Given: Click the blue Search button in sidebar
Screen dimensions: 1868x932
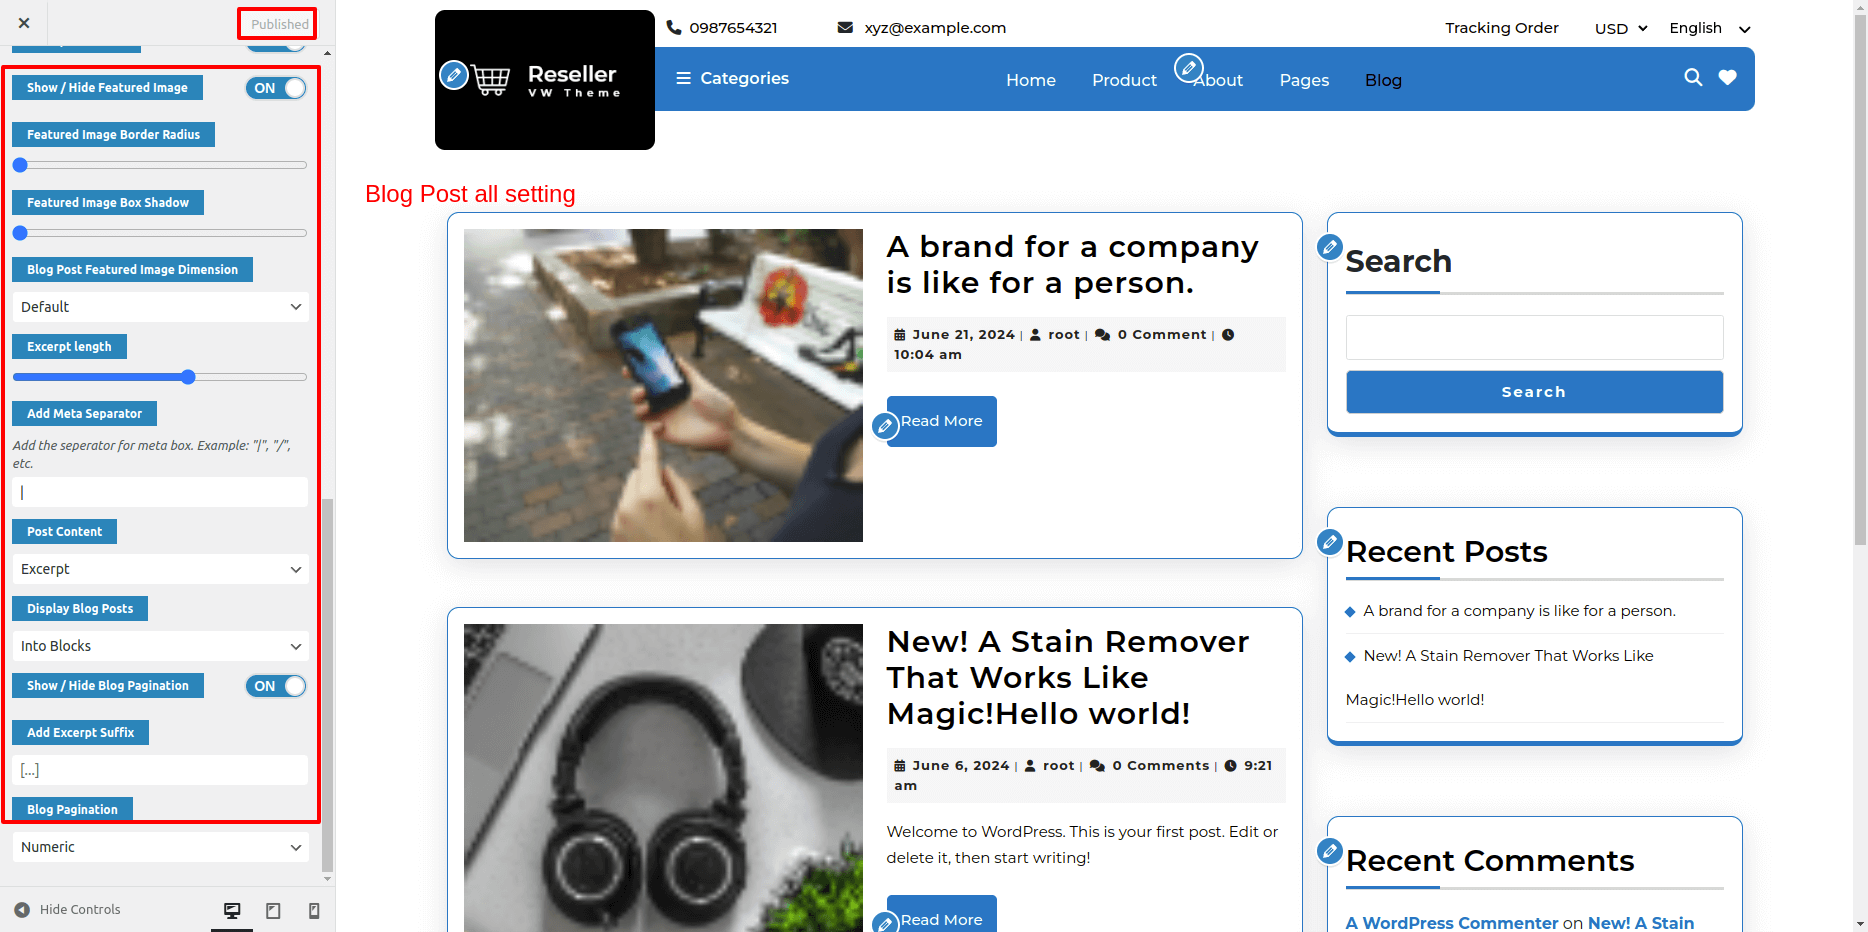Looking at the screenshot, I should (1534, 392).
